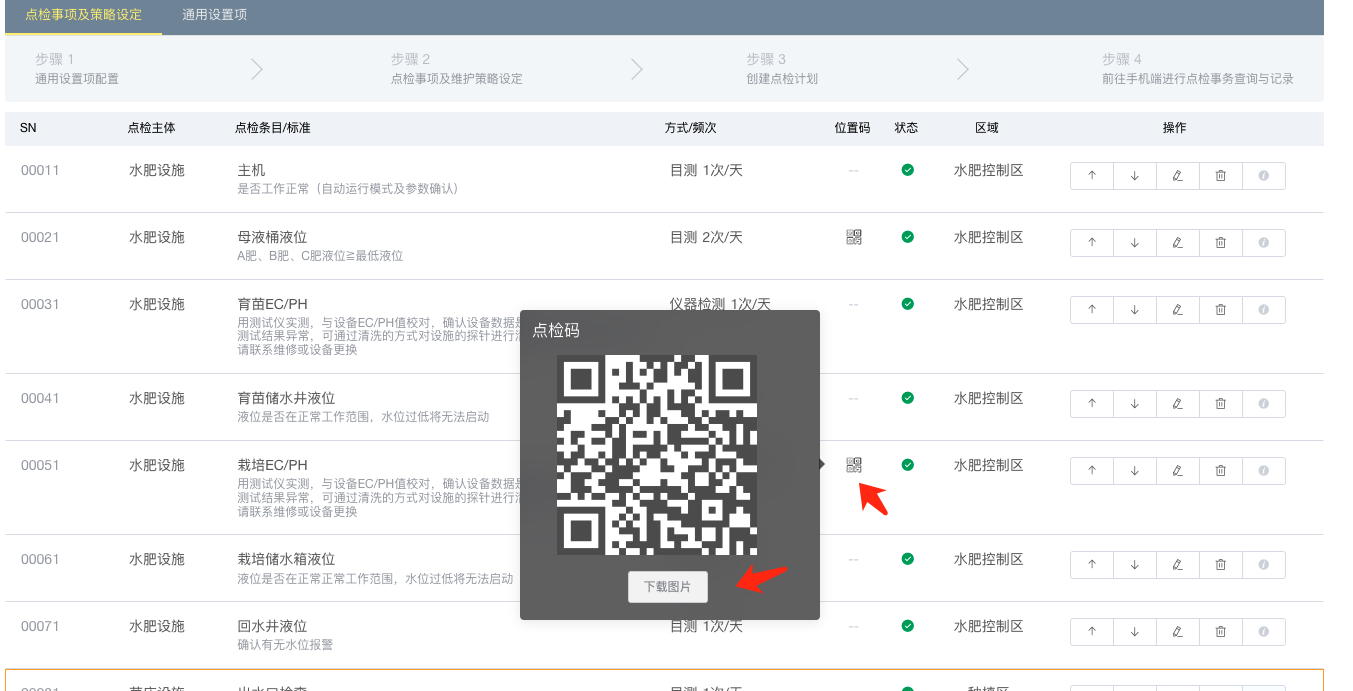Screen dimensions: 1353x691
Task: Open info for 回水井液位 row
Action: point(1264,632)
